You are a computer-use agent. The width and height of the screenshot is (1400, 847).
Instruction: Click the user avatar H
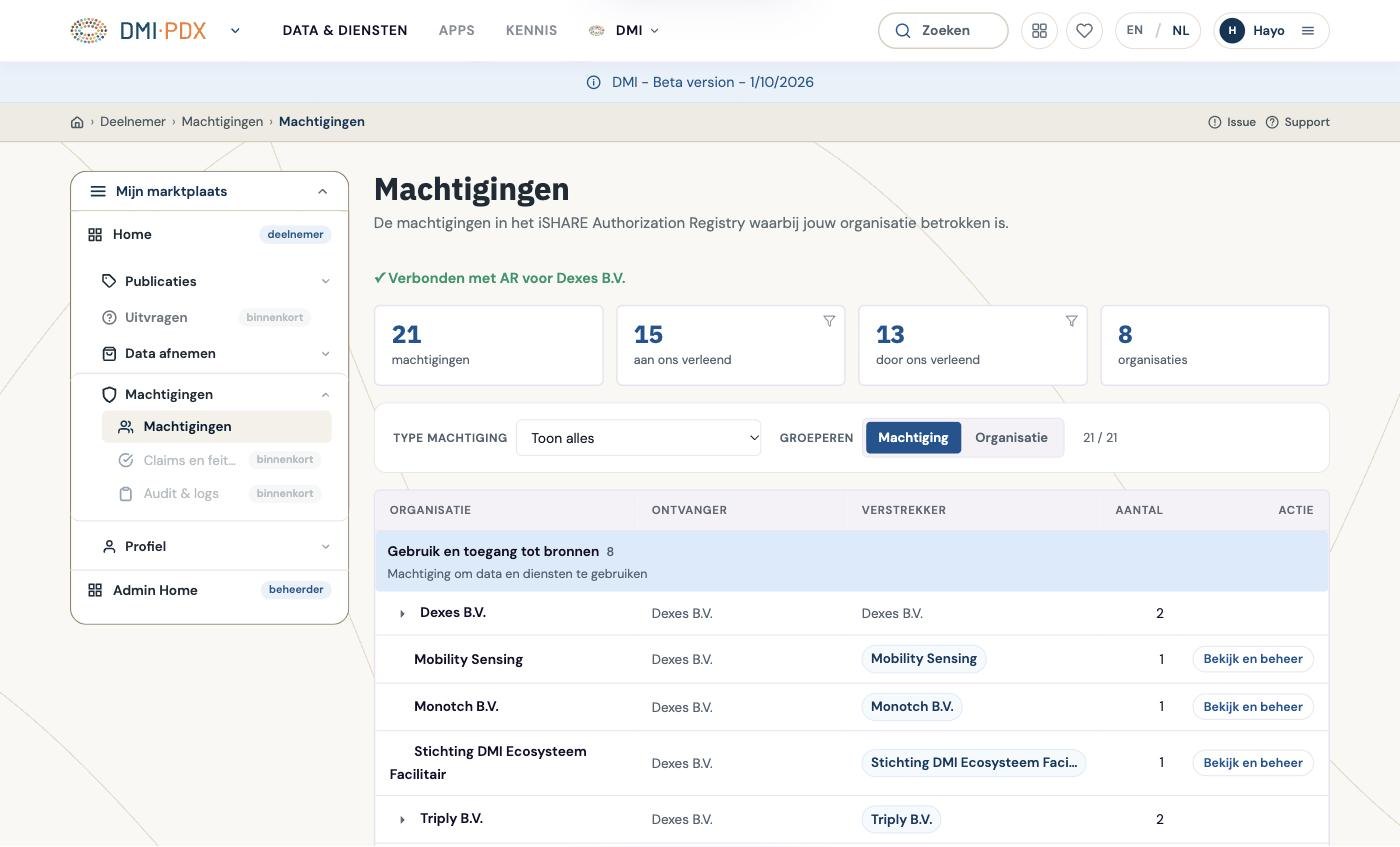pos(1232,30)
